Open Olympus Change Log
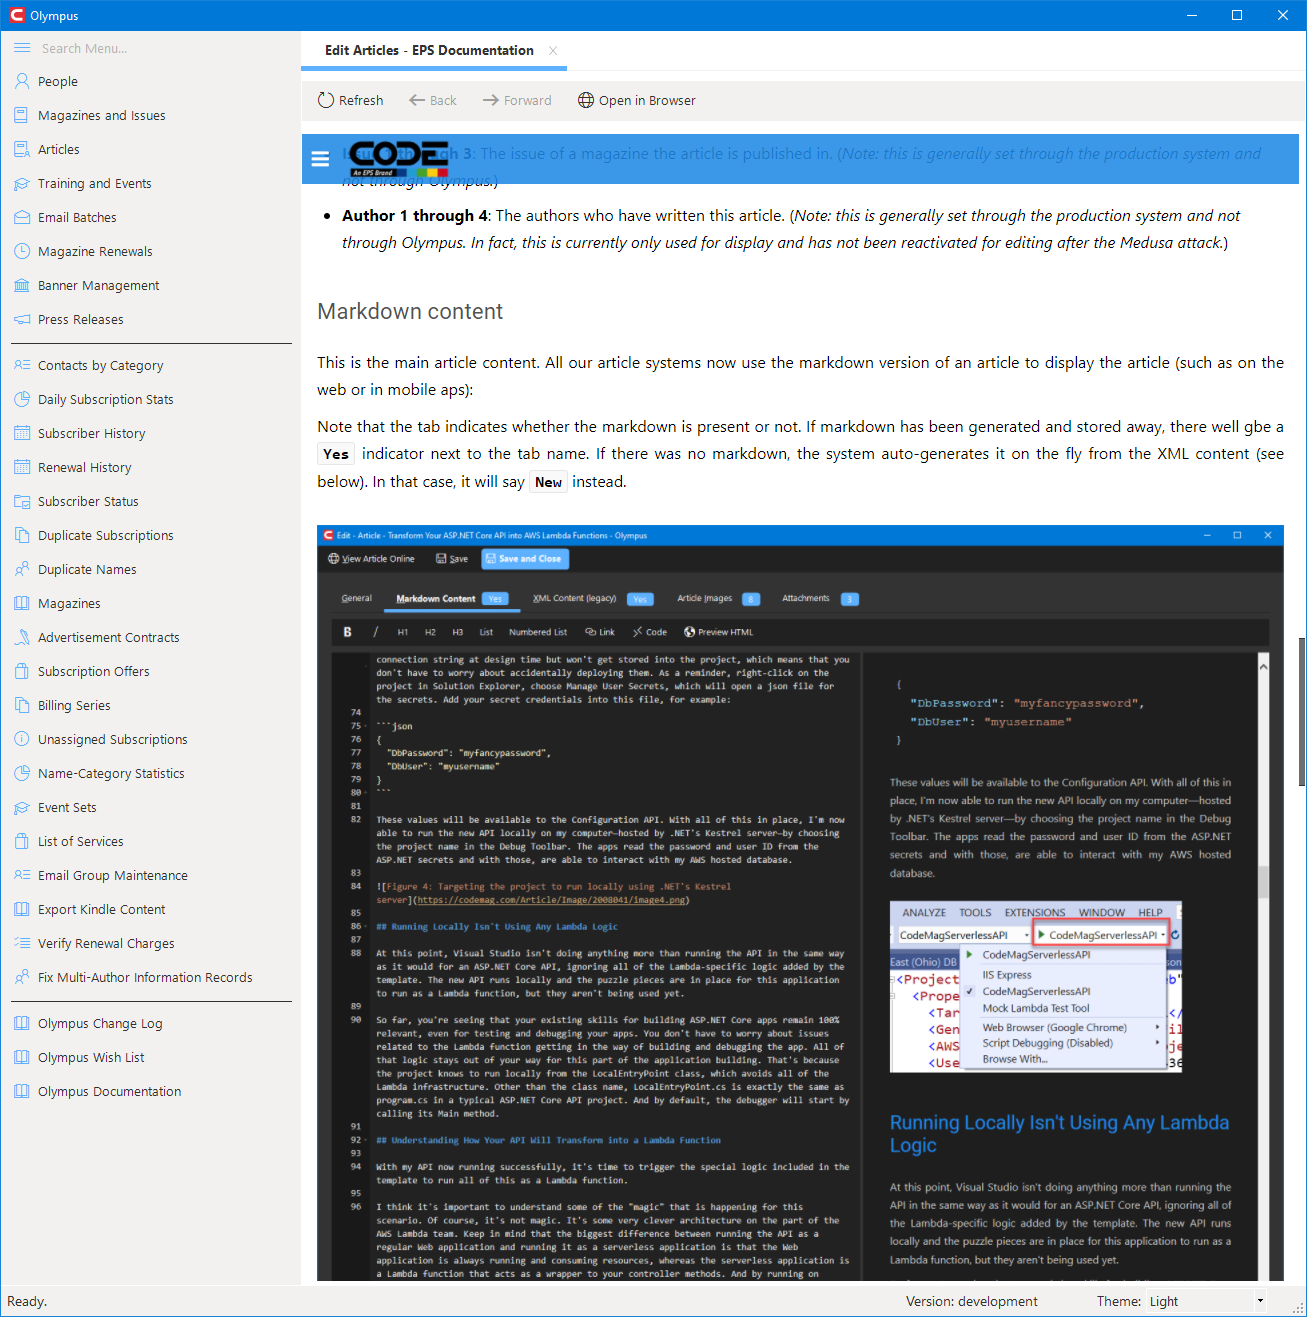 tap(100, 1024)
